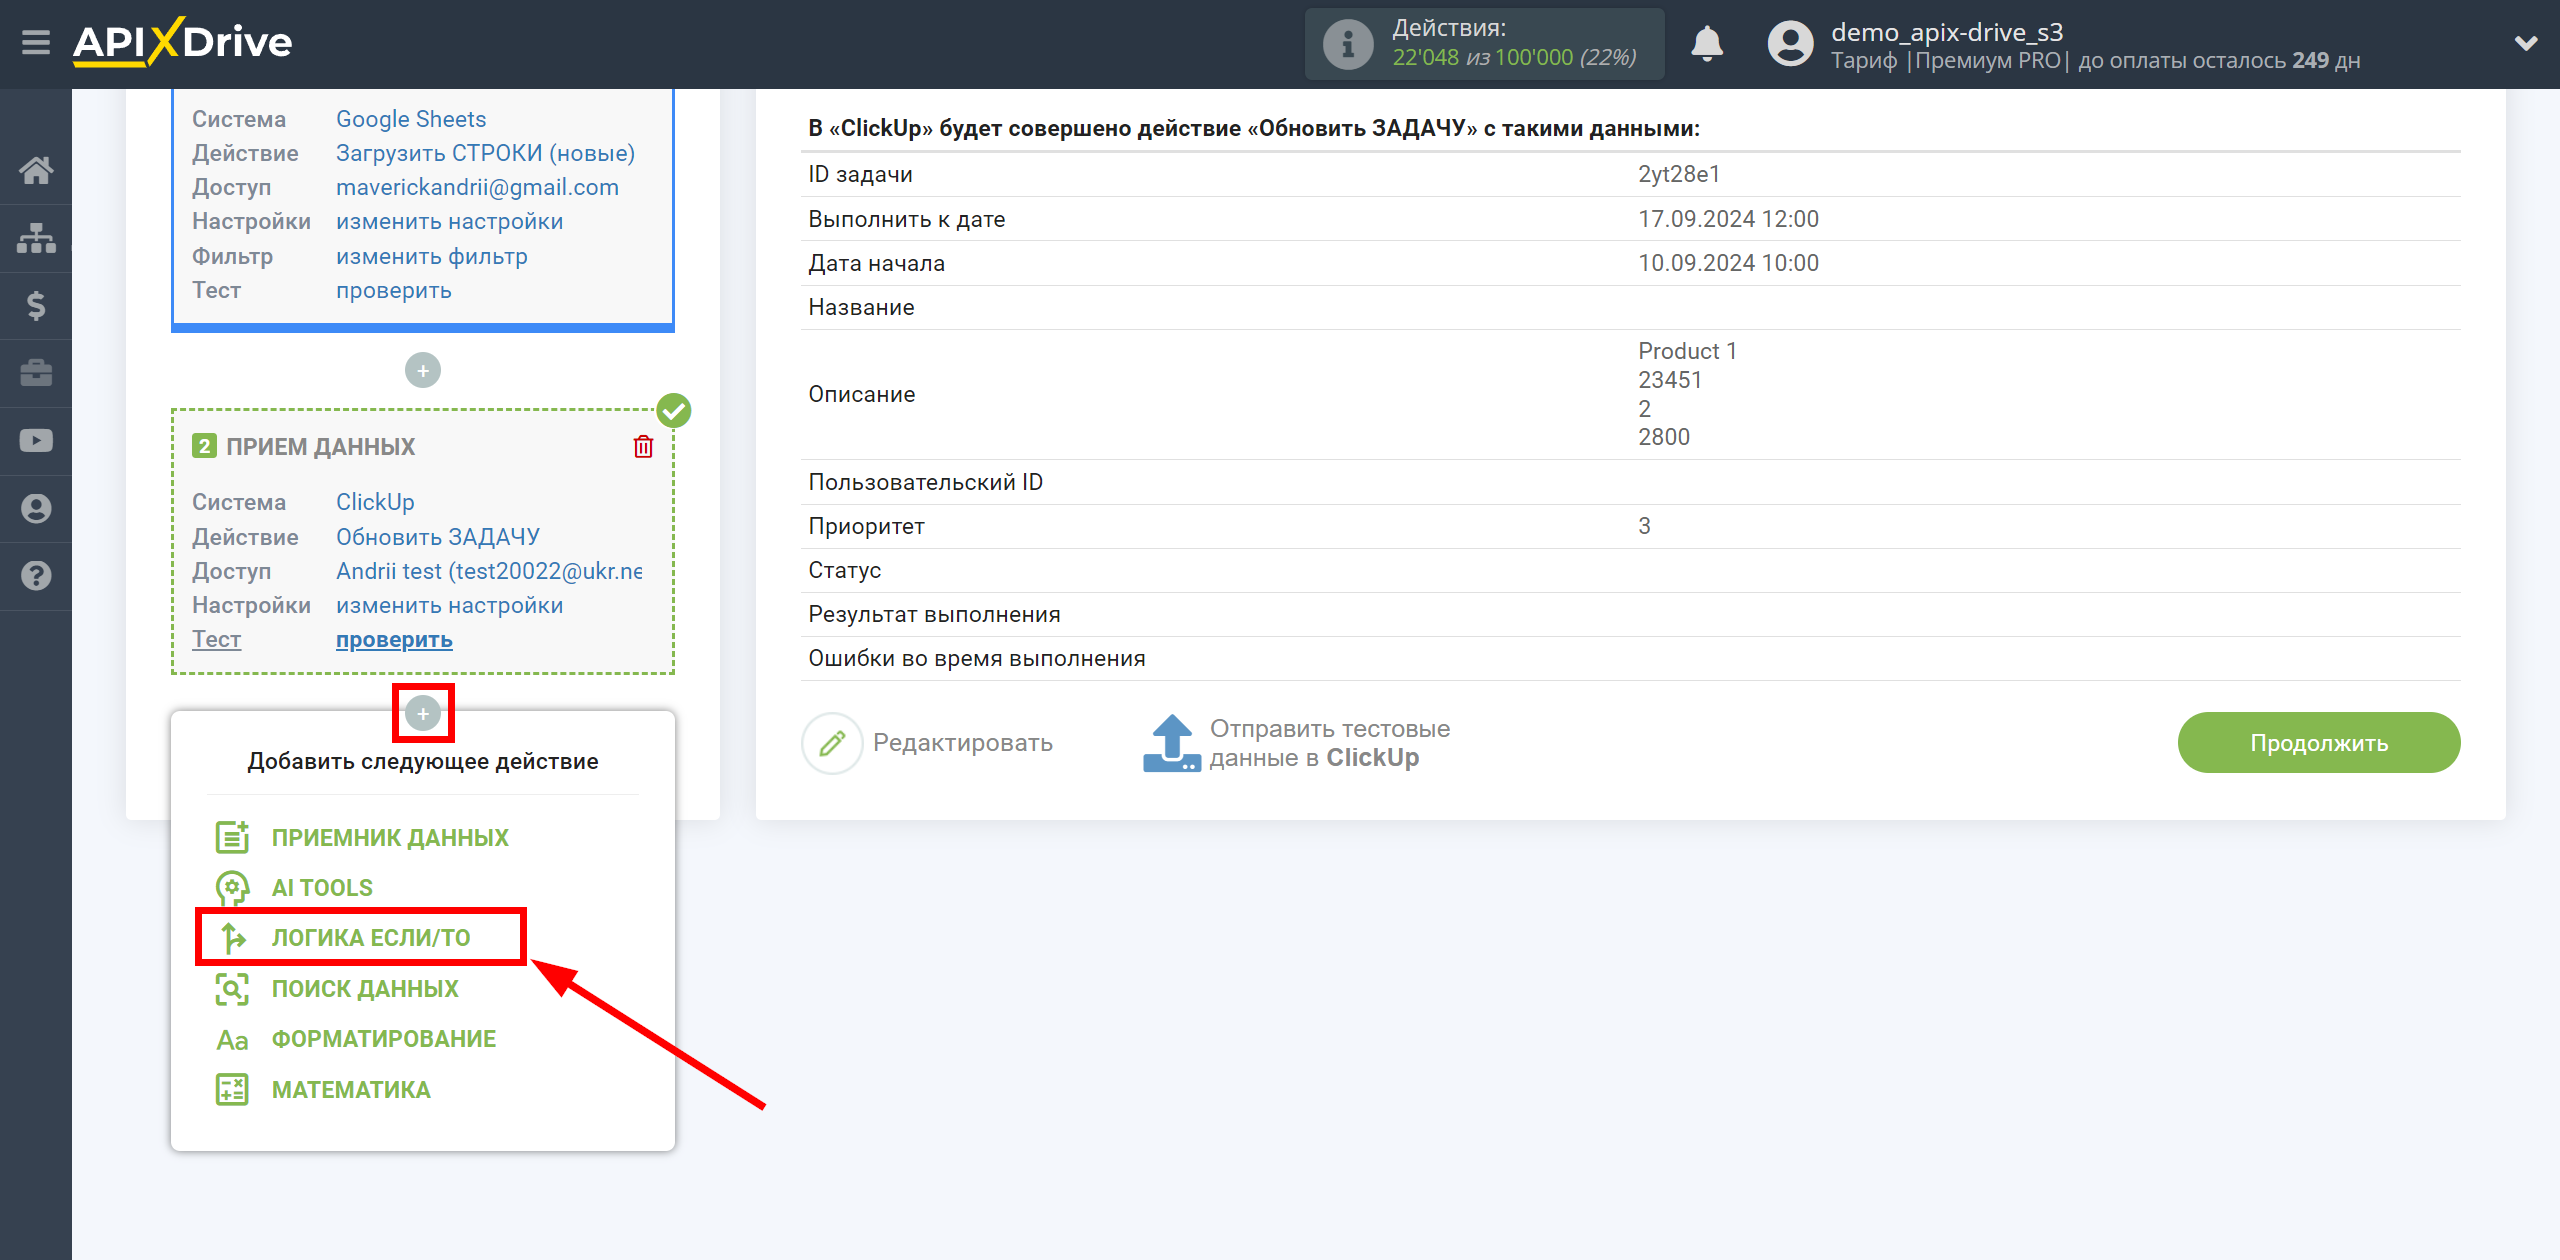Screen dimensions: 2560x1260
Task: Select ФОРМАТИРОВАНИЕ action
Action: tap(384, 1039)
